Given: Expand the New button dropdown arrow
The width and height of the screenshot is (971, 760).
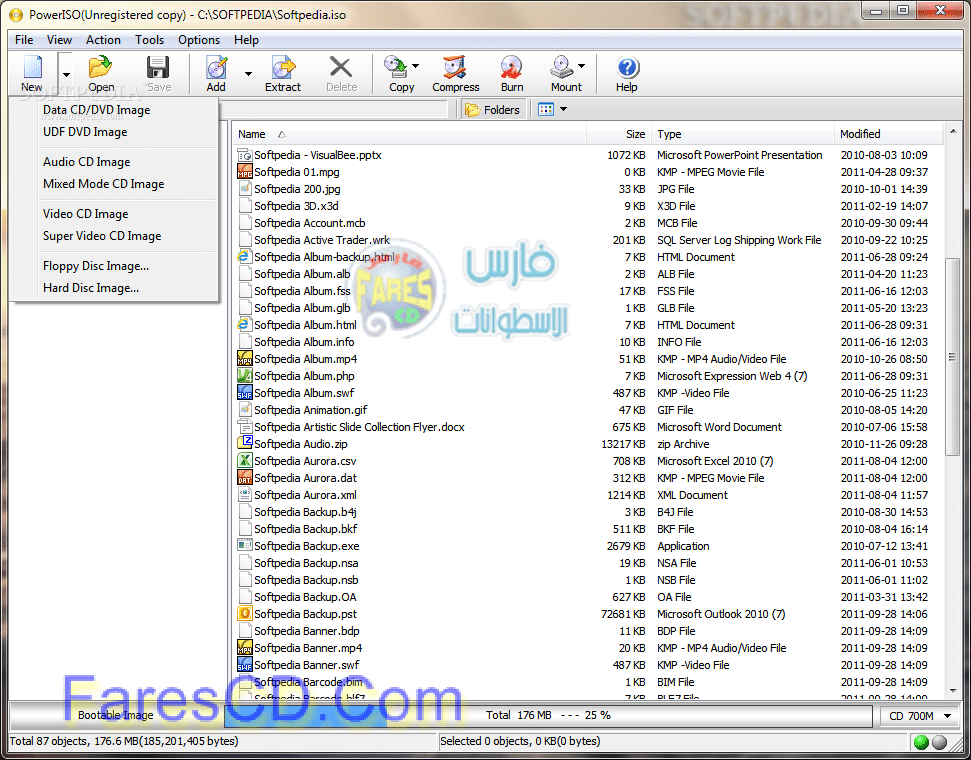Looking at the screenshot, I should tap(66, 73).
